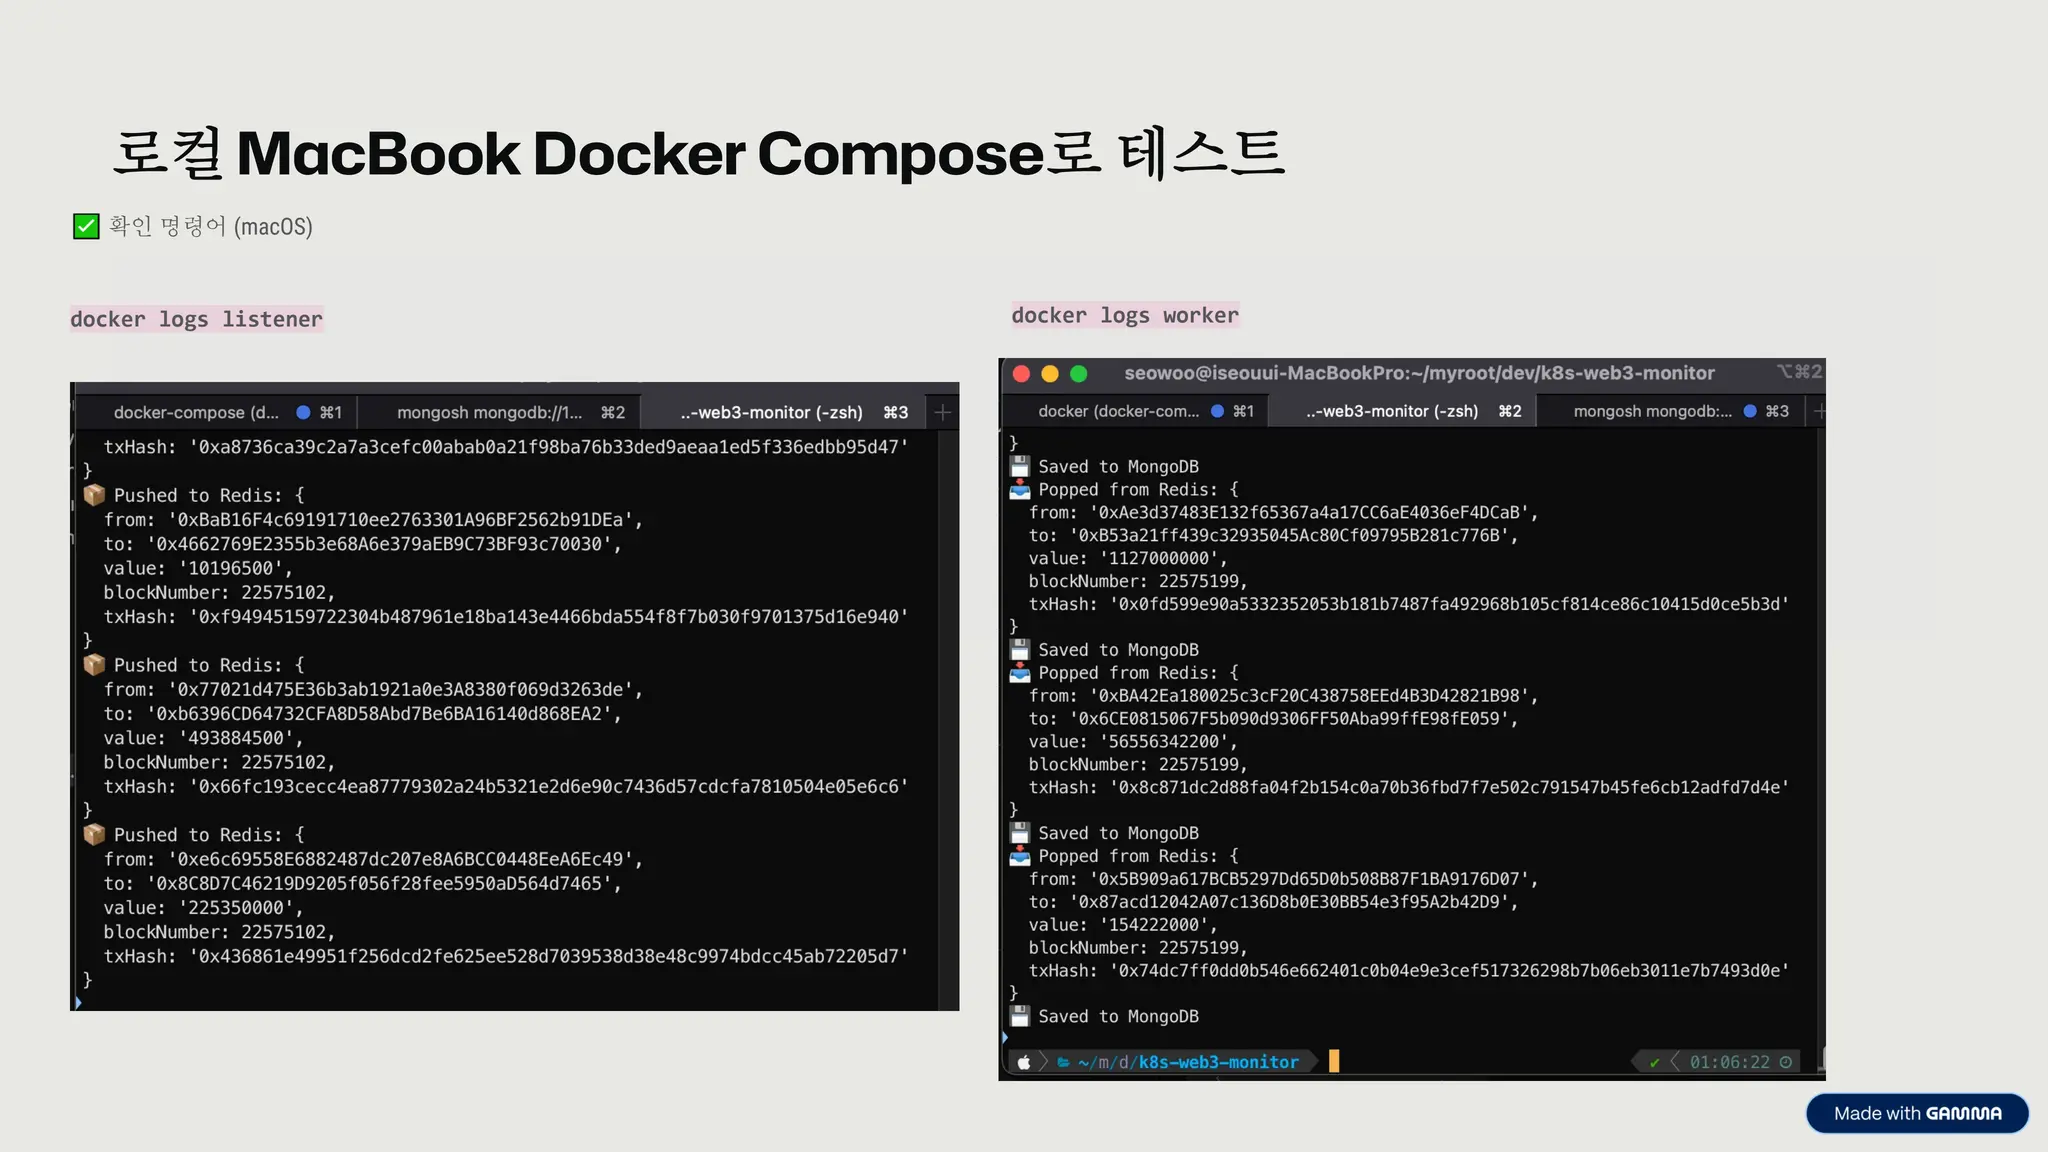
Task: Click the Made with Gamma badge
Action: click(1916, 1113)
